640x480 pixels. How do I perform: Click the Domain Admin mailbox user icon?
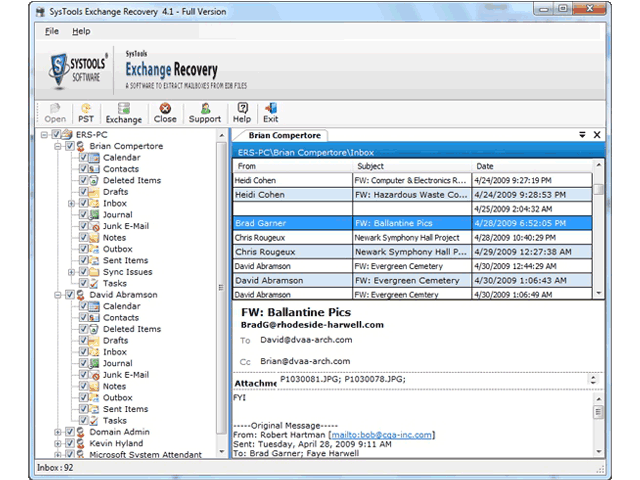[81, 432]
